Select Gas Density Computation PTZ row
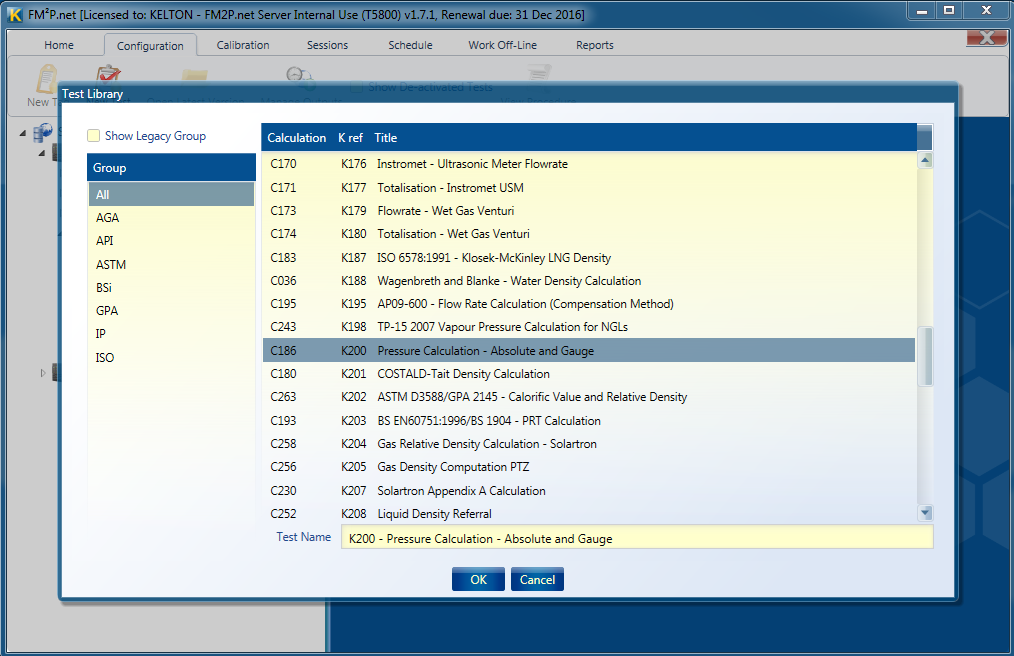 point(589,466)
